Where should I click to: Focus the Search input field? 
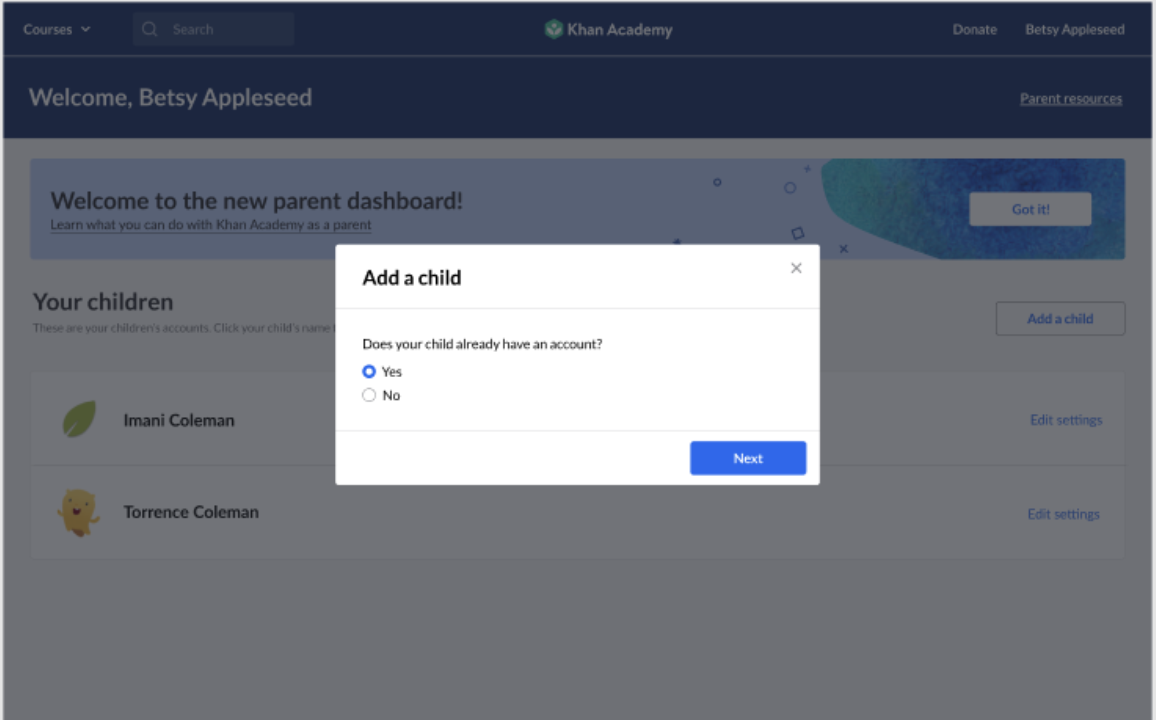(213, 29)
